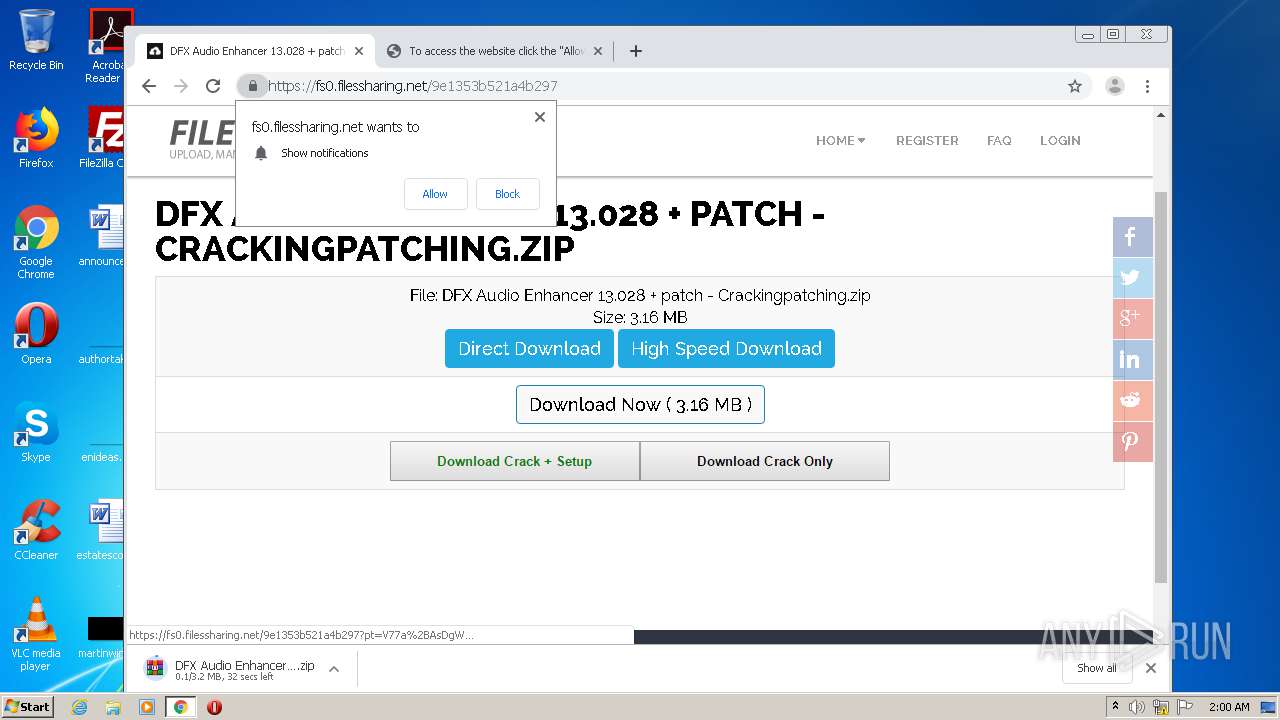Select the DFX Audio Enhancer 13.028 tab
Viewport: 1280px width, 720px height.
[x=256, y=51]
